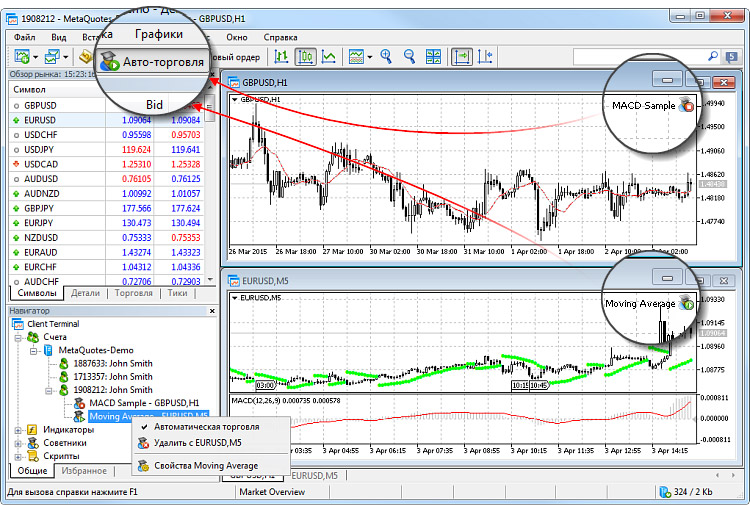The image size is (750, 505).
Task: Expand the Индикаторы tree node
Action: click(18, 430)
